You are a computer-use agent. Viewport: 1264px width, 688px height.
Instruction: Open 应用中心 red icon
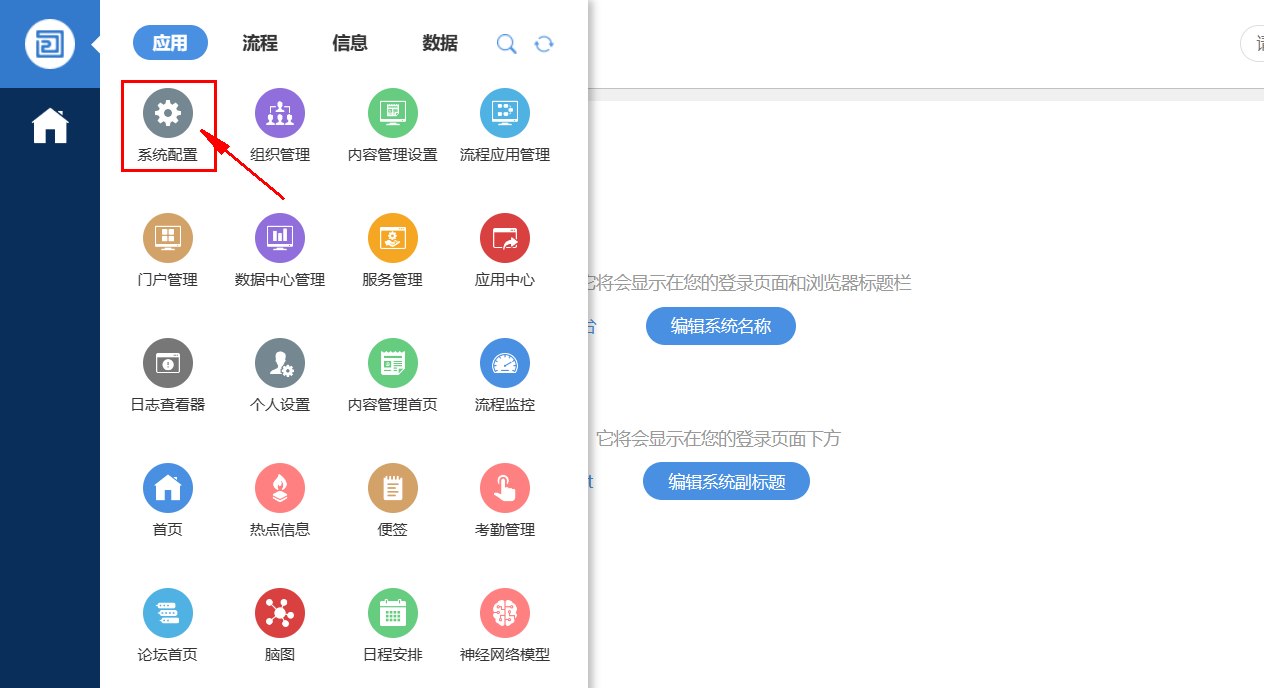(505, 238)
